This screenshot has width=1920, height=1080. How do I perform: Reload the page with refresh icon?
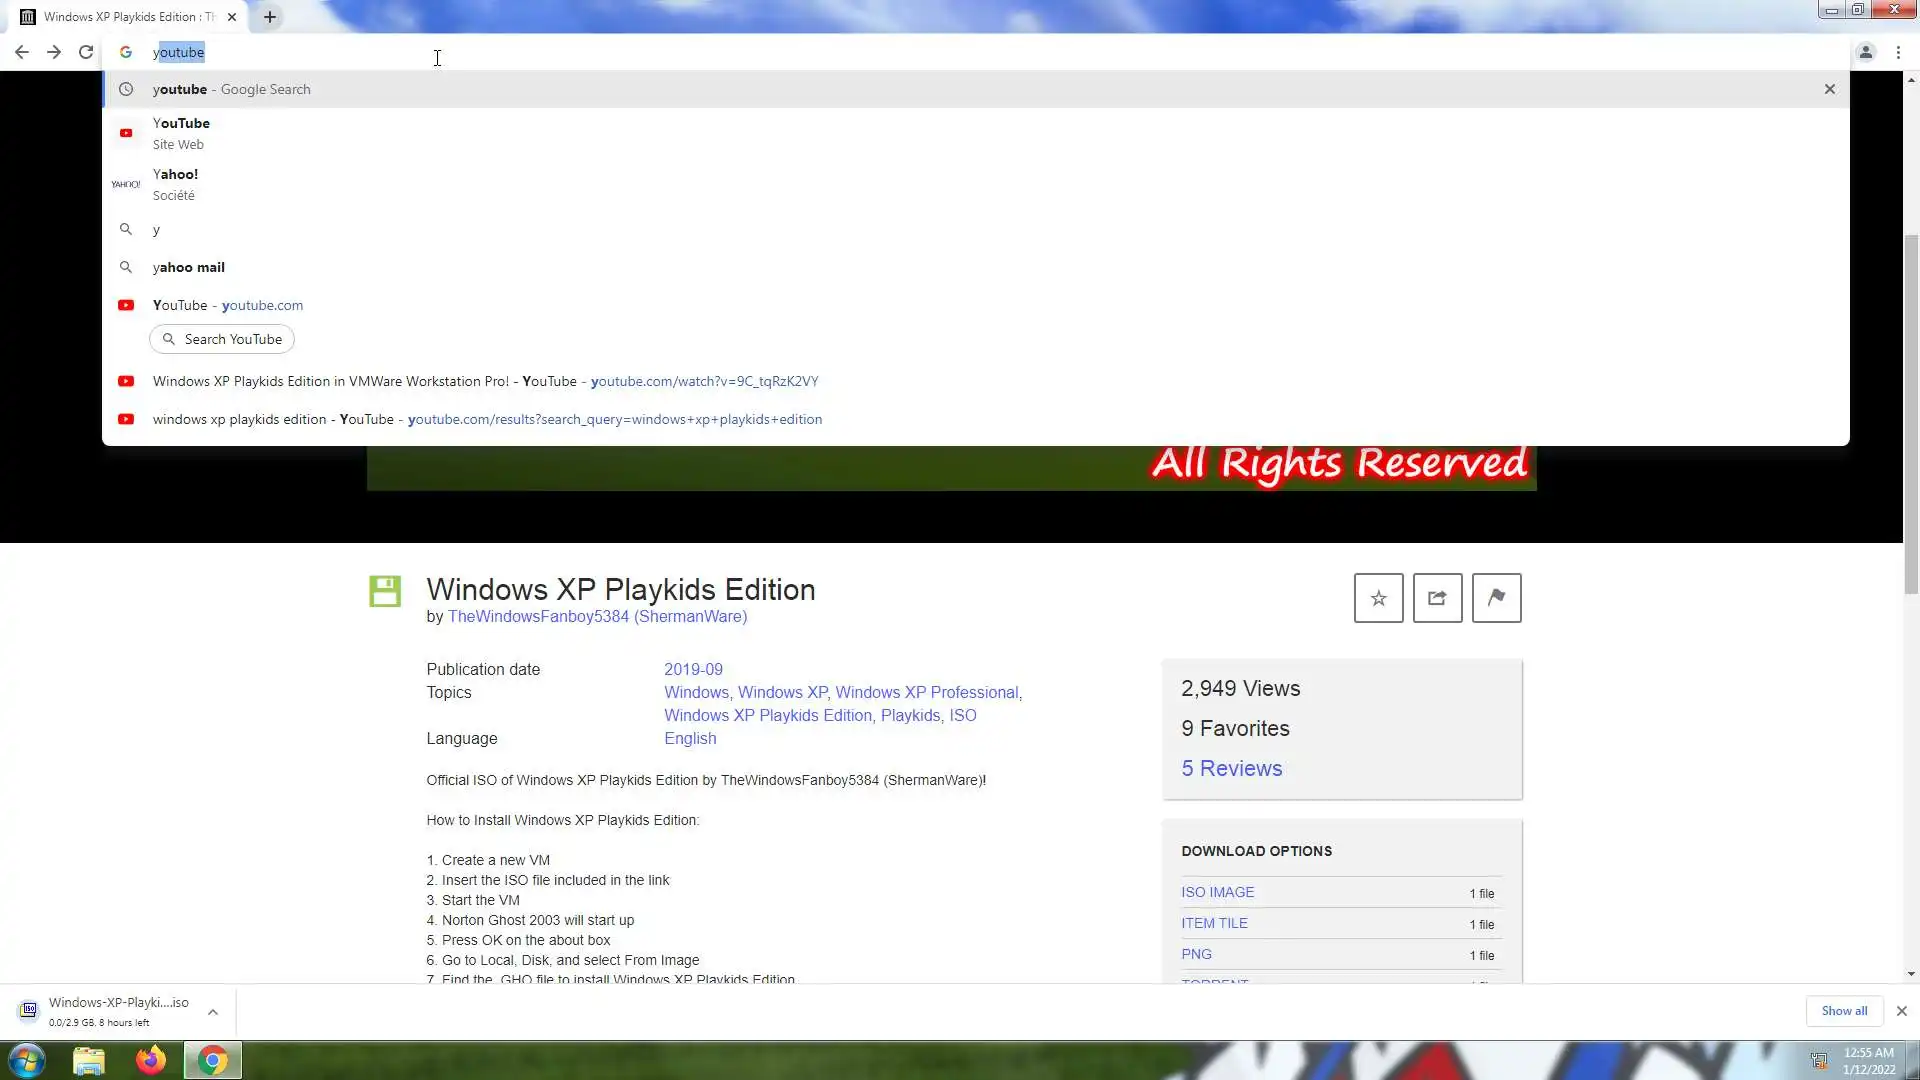(86, 52)
